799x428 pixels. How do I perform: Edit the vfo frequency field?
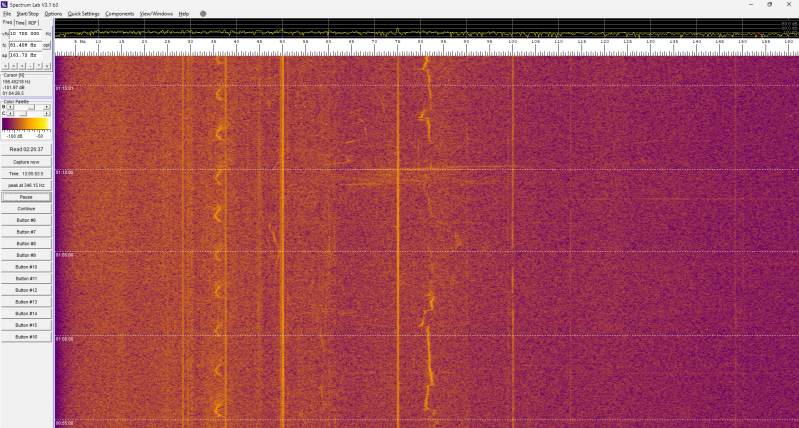click(x=25, y=34)
